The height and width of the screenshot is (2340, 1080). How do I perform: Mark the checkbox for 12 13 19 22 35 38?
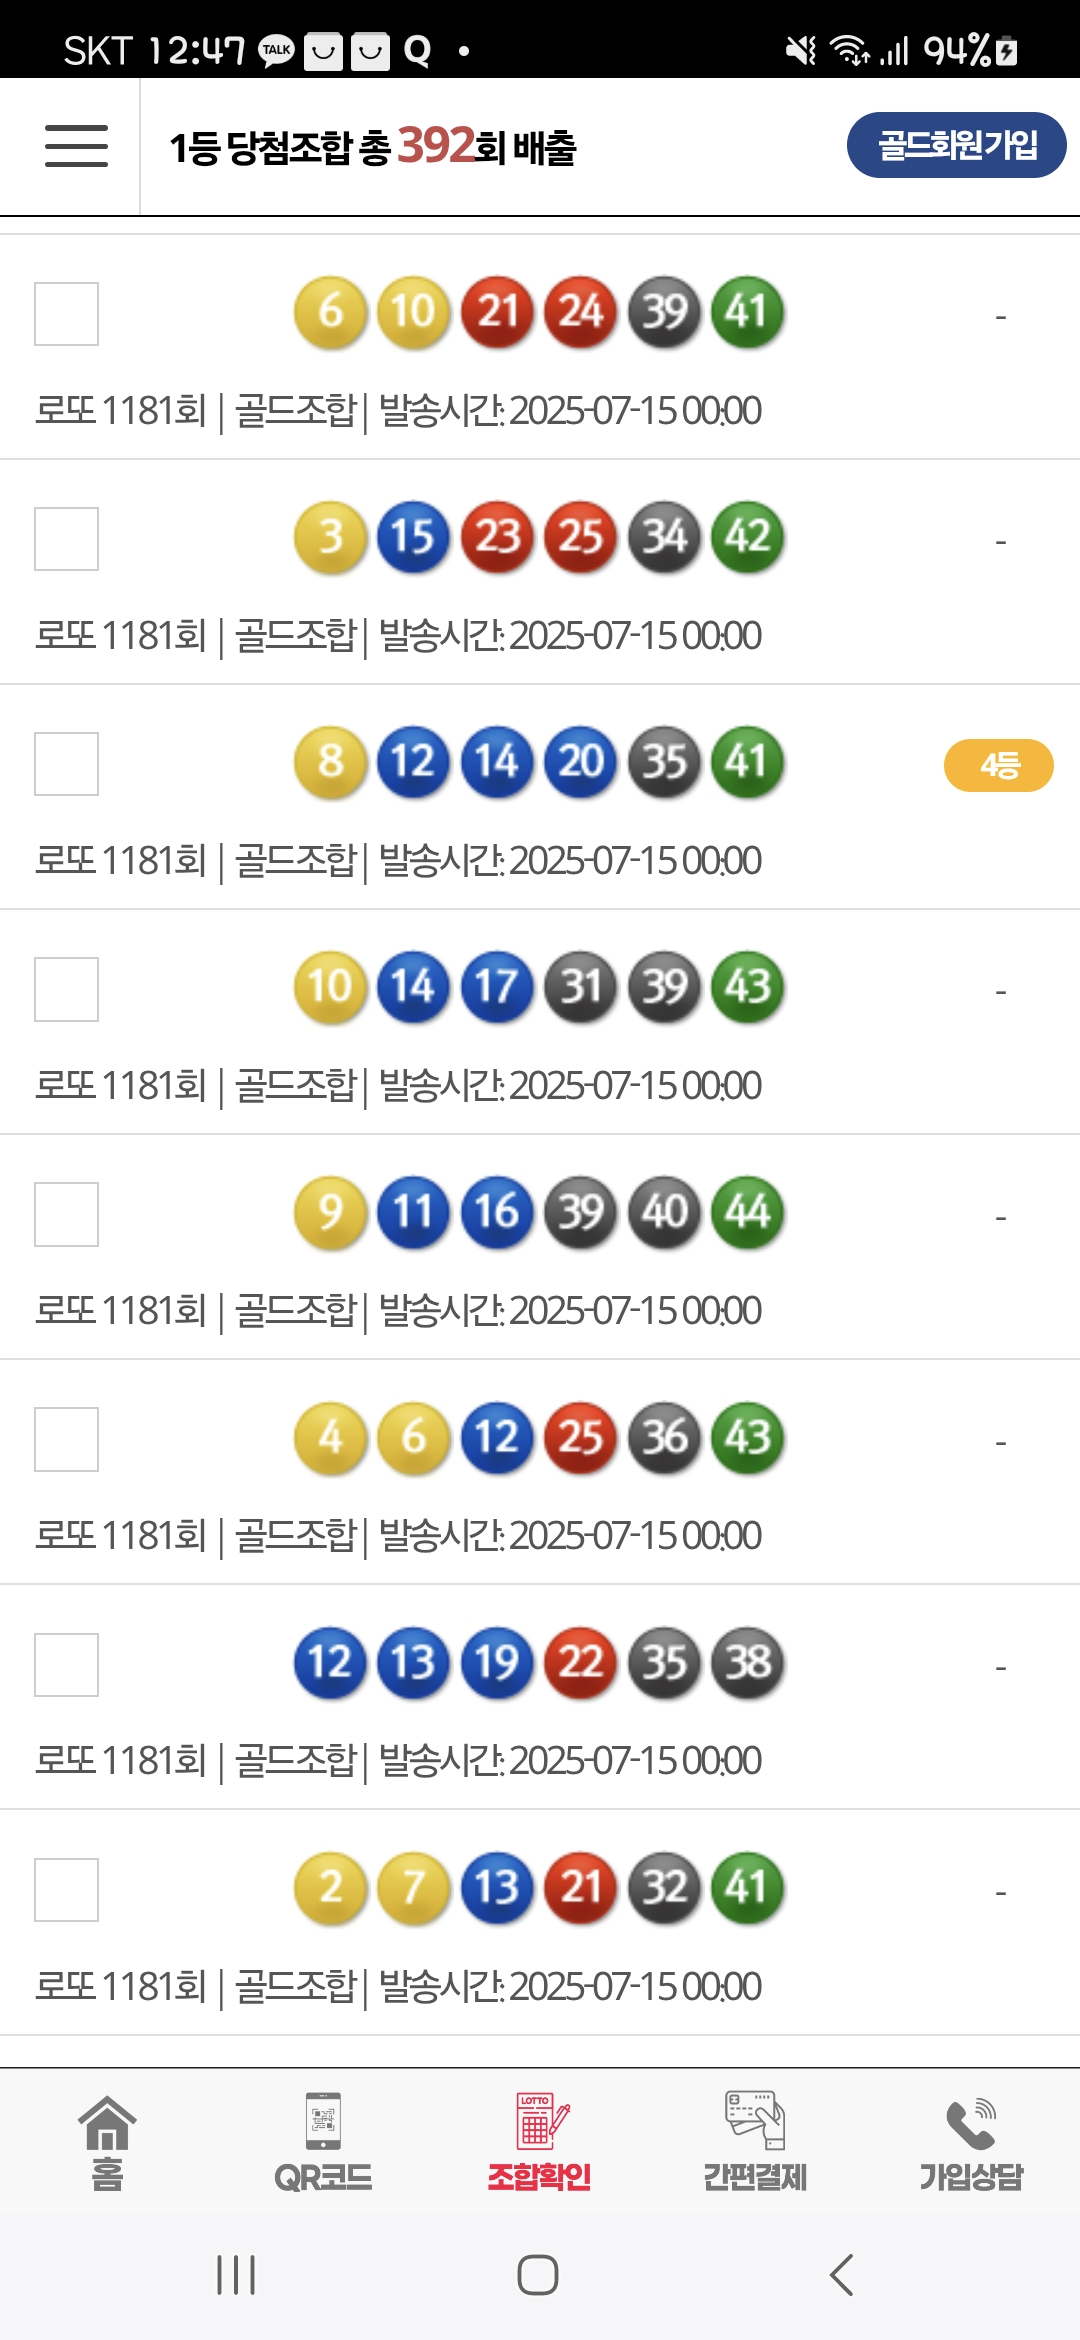[x=67, y=1665]
